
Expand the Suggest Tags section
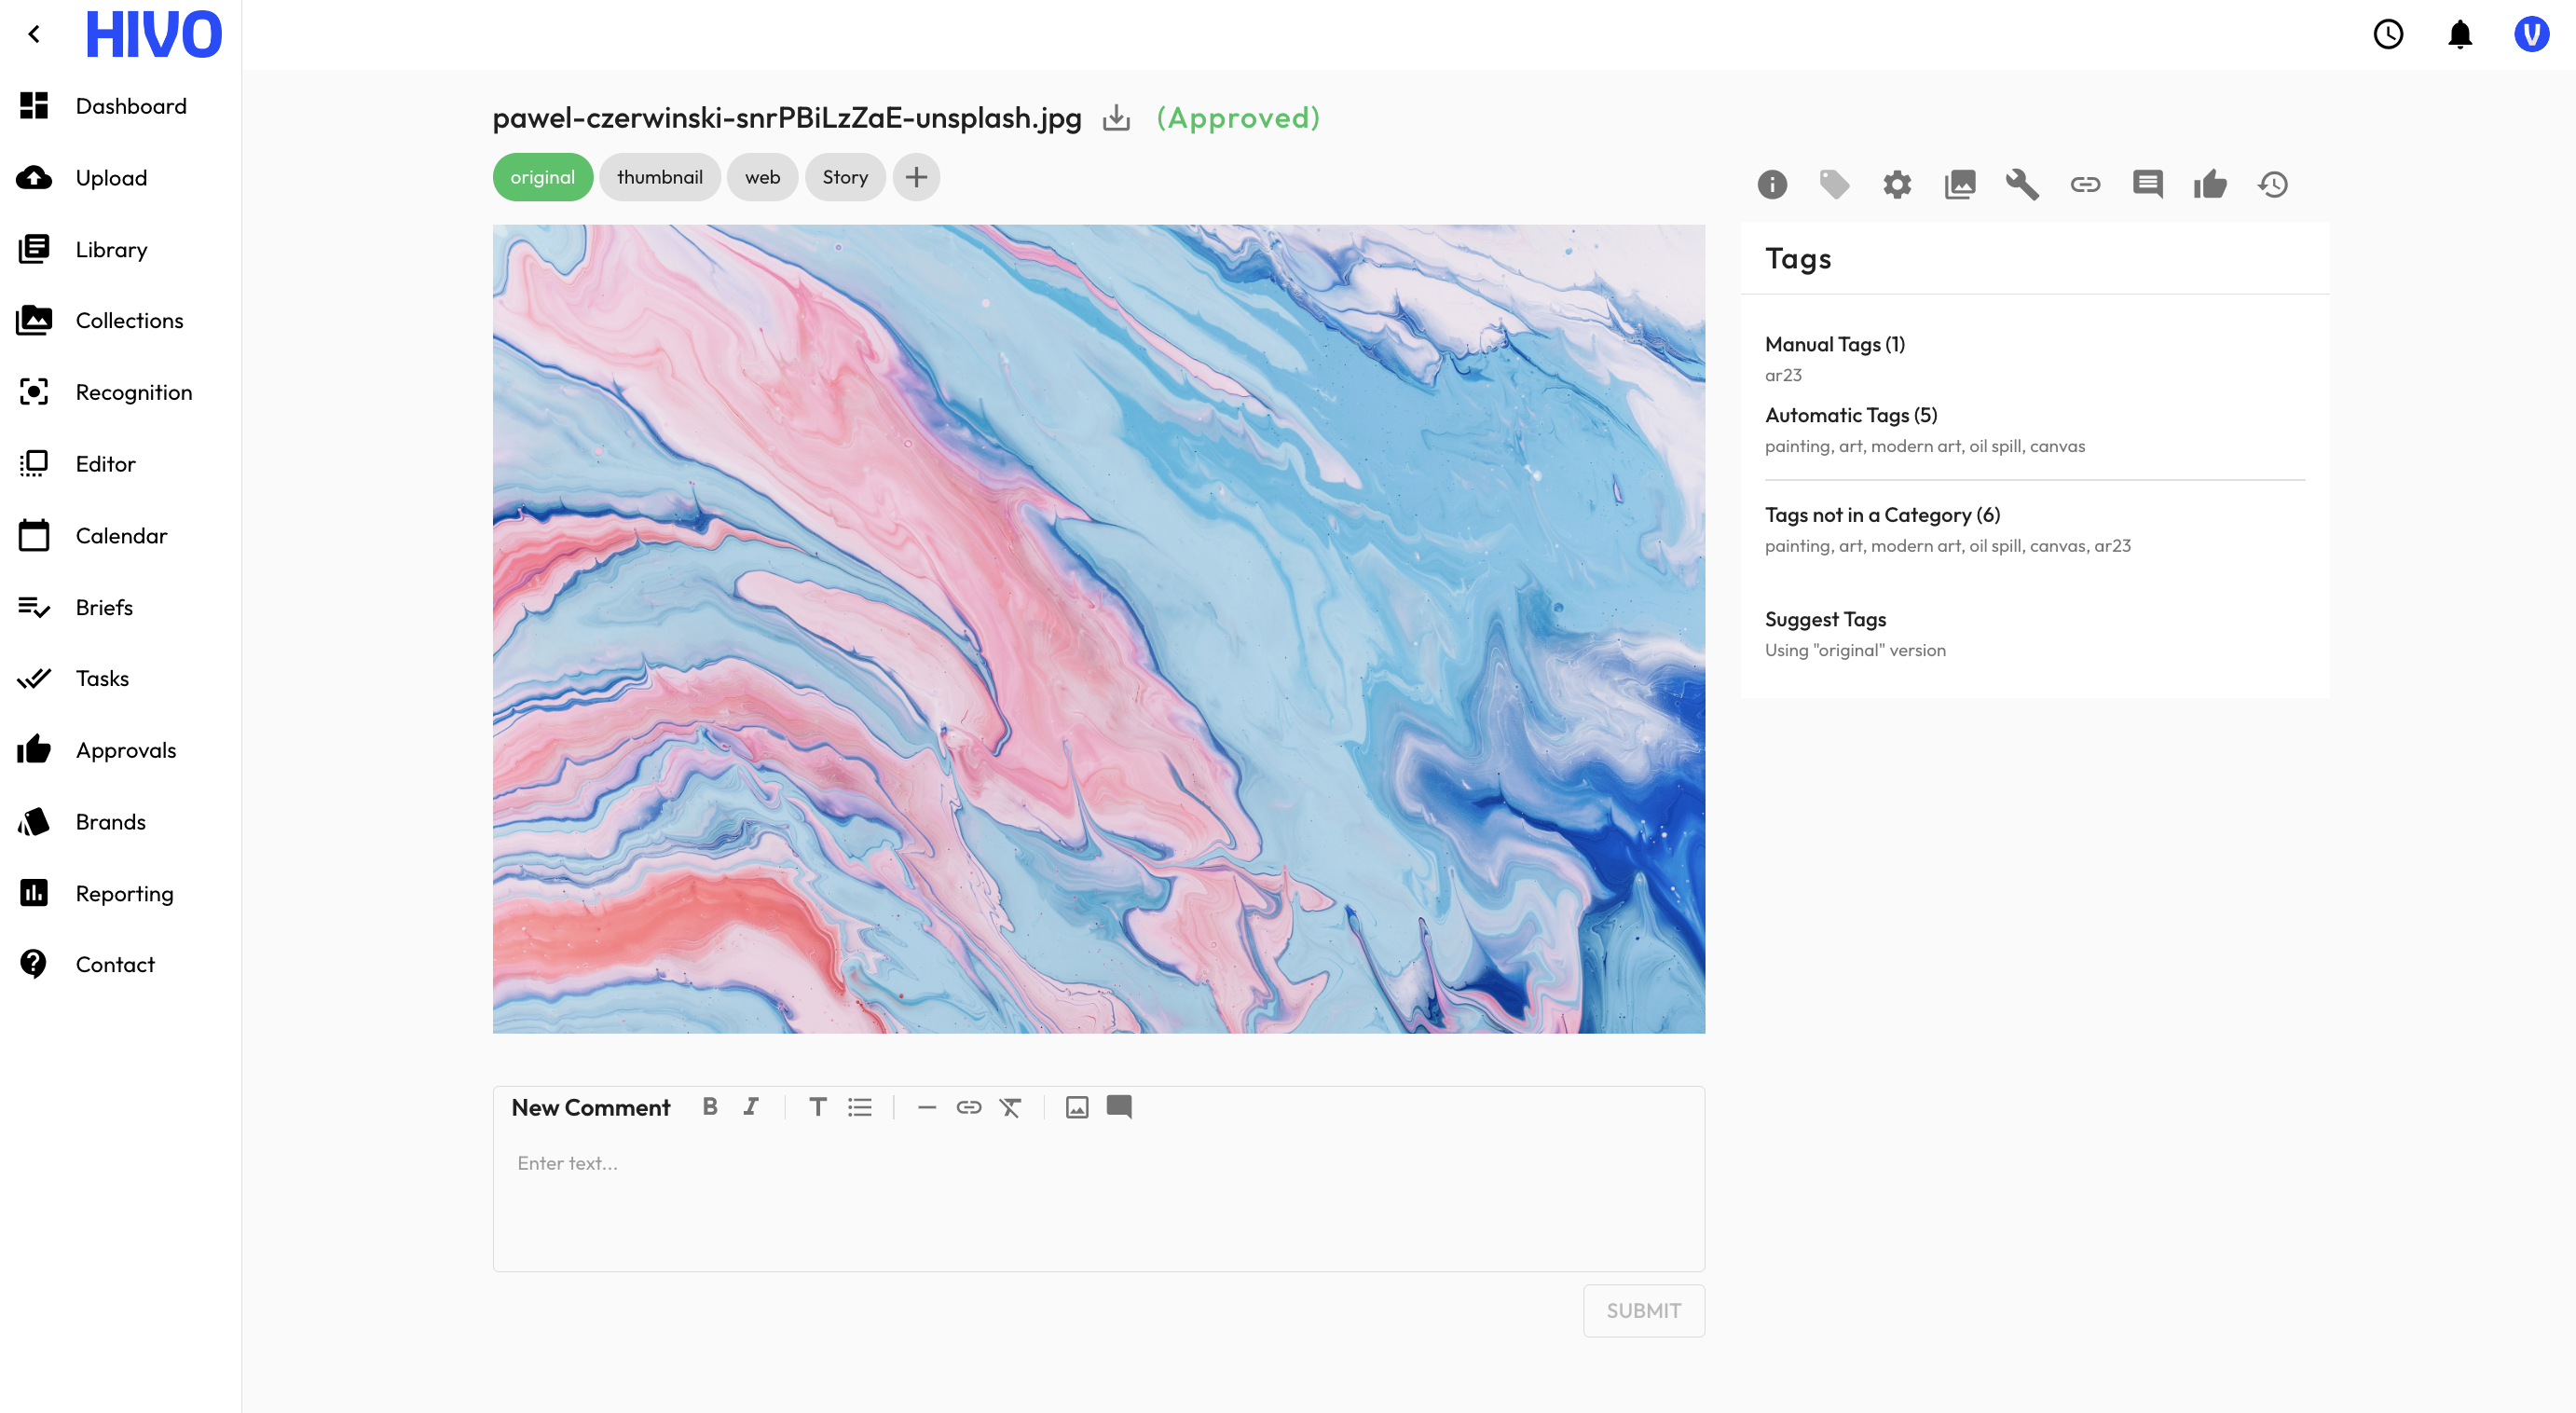(x=1825, y=619)
